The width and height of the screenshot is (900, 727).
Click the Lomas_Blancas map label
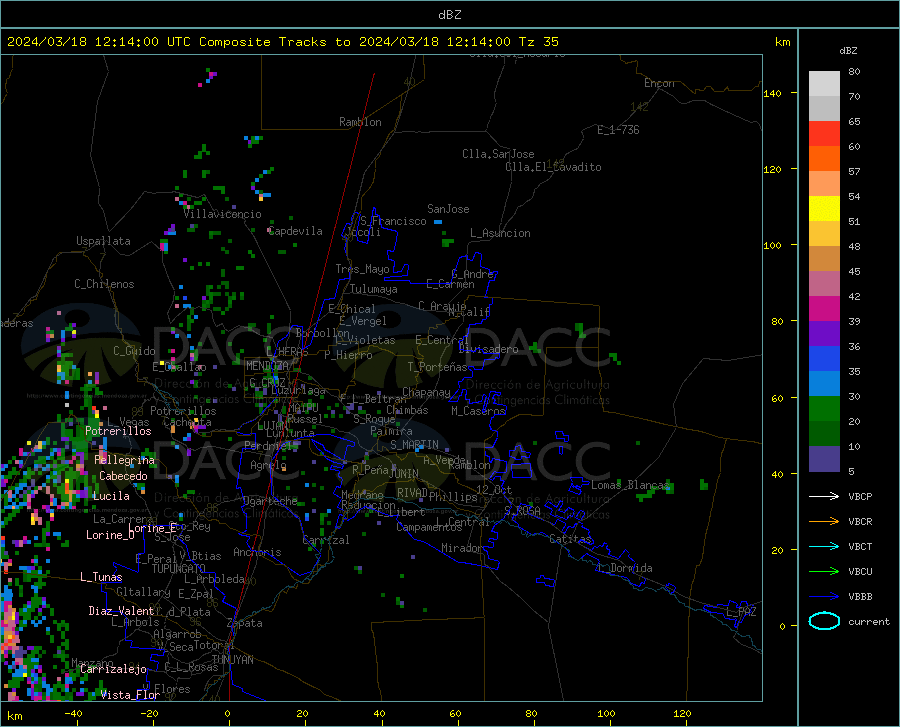click(x=630, y=485)
